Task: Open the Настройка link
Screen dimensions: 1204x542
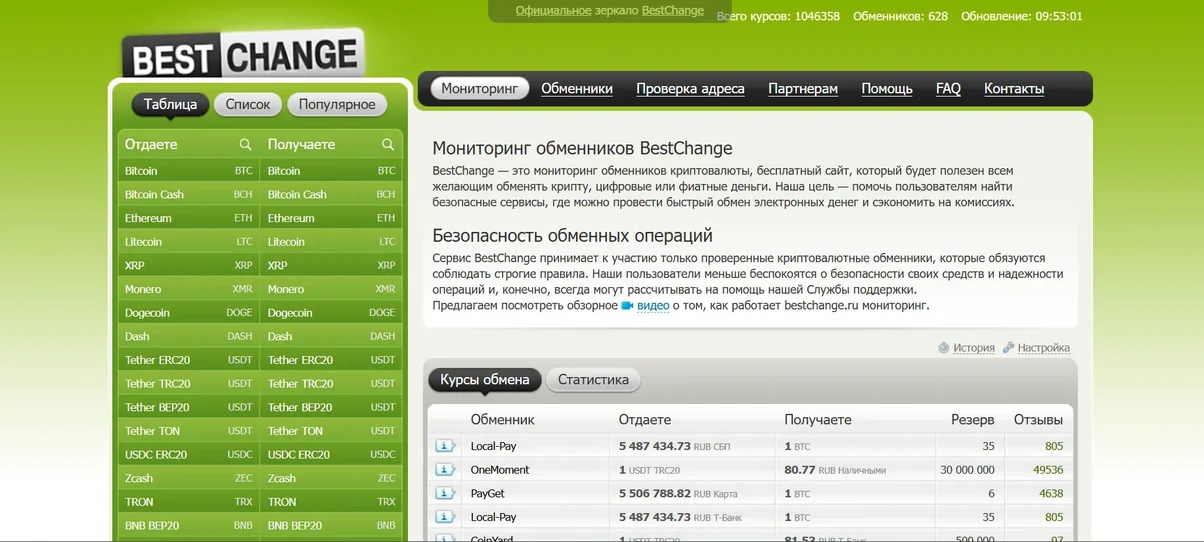Action: 1044,348
